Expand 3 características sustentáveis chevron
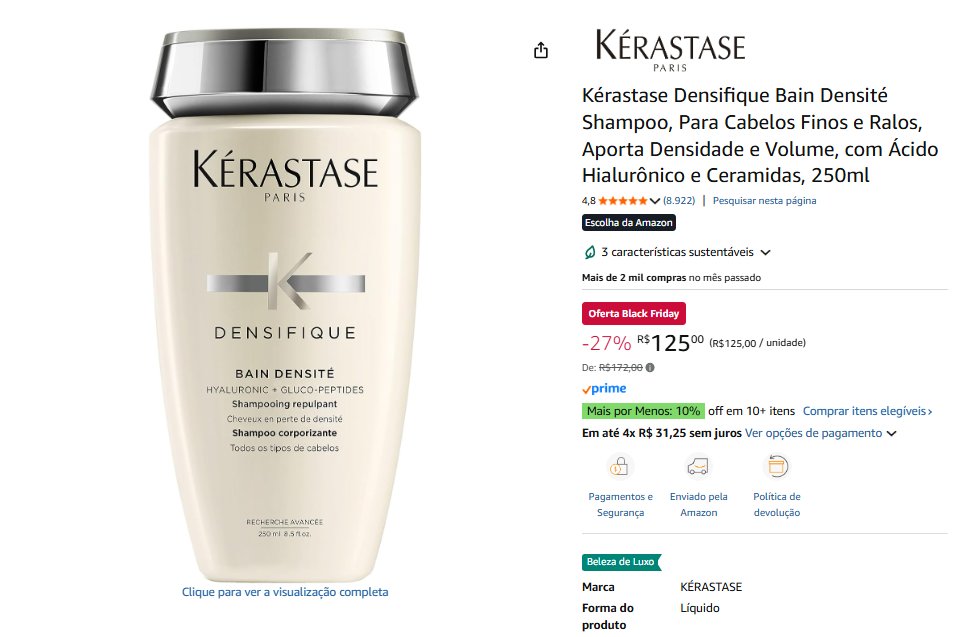The width and height of the screenshot is (969, 637). click(x=765, y=253)
